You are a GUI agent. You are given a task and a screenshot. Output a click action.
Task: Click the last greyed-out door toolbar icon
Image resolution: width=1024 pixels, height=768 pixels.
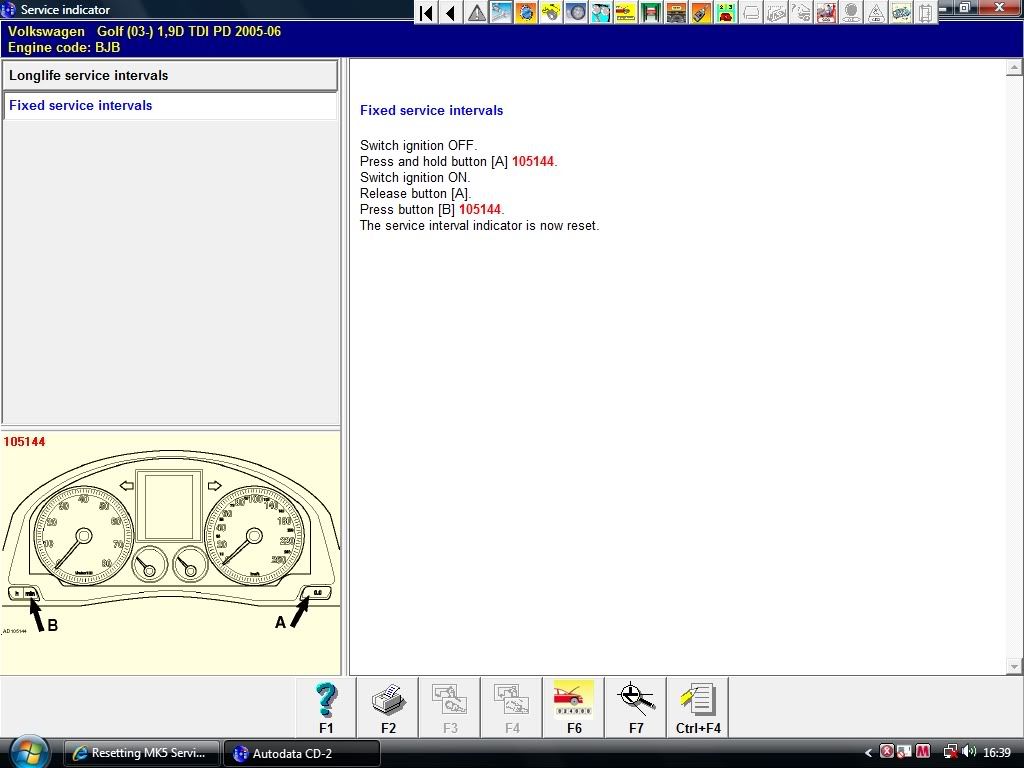[925, 12]
